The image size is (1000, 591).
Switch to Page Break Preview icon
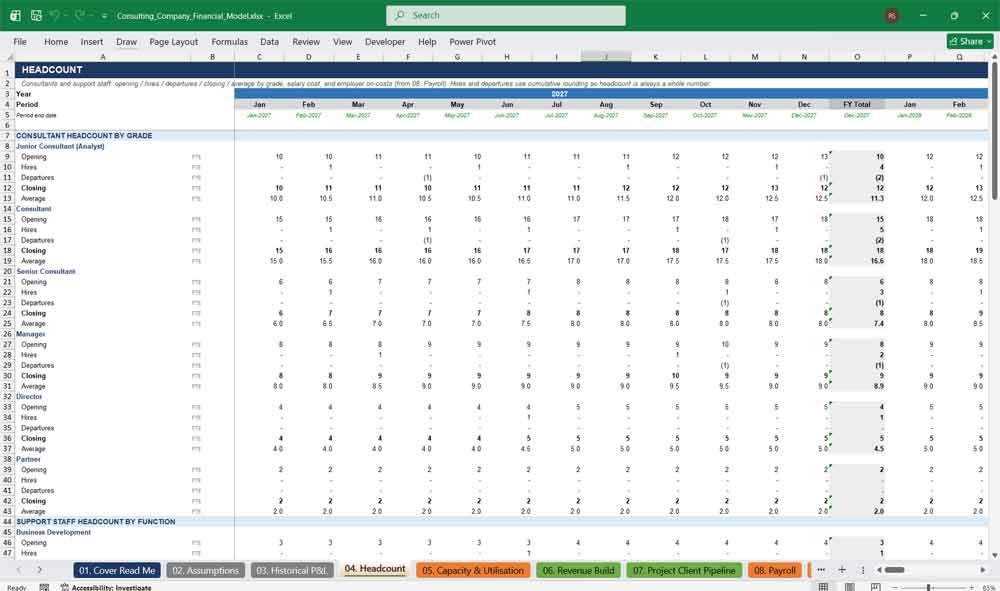[876, 587]
